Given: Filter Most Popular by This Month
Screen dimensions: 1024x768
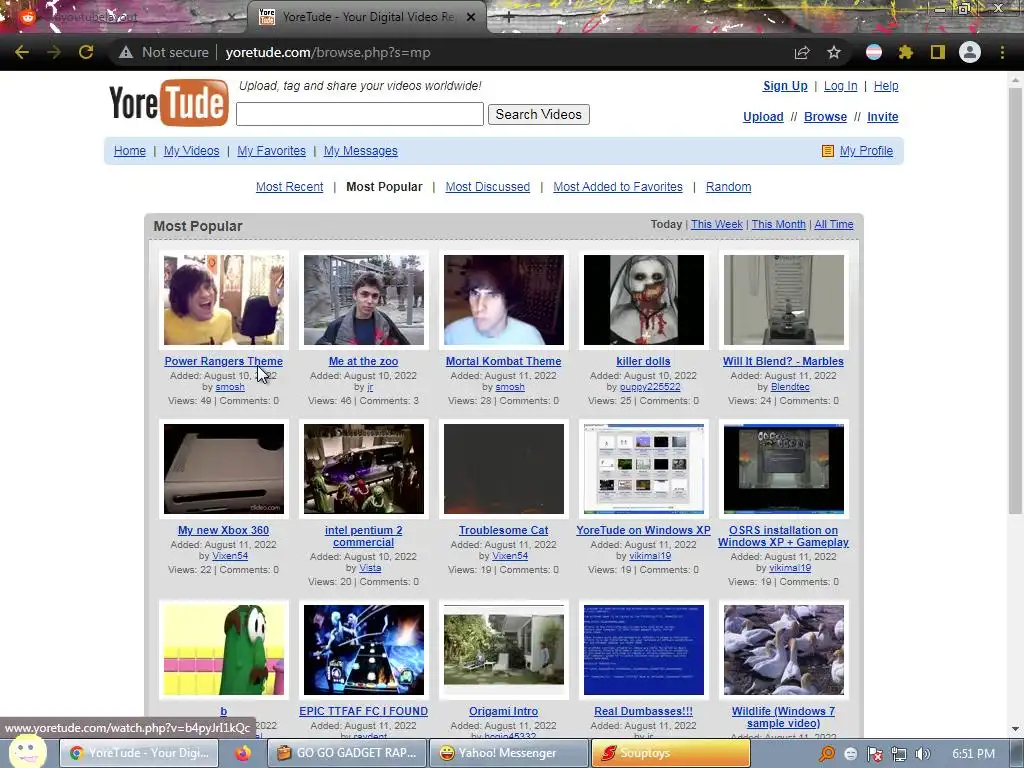Looking at the screenshot, I should pos(778,224).
